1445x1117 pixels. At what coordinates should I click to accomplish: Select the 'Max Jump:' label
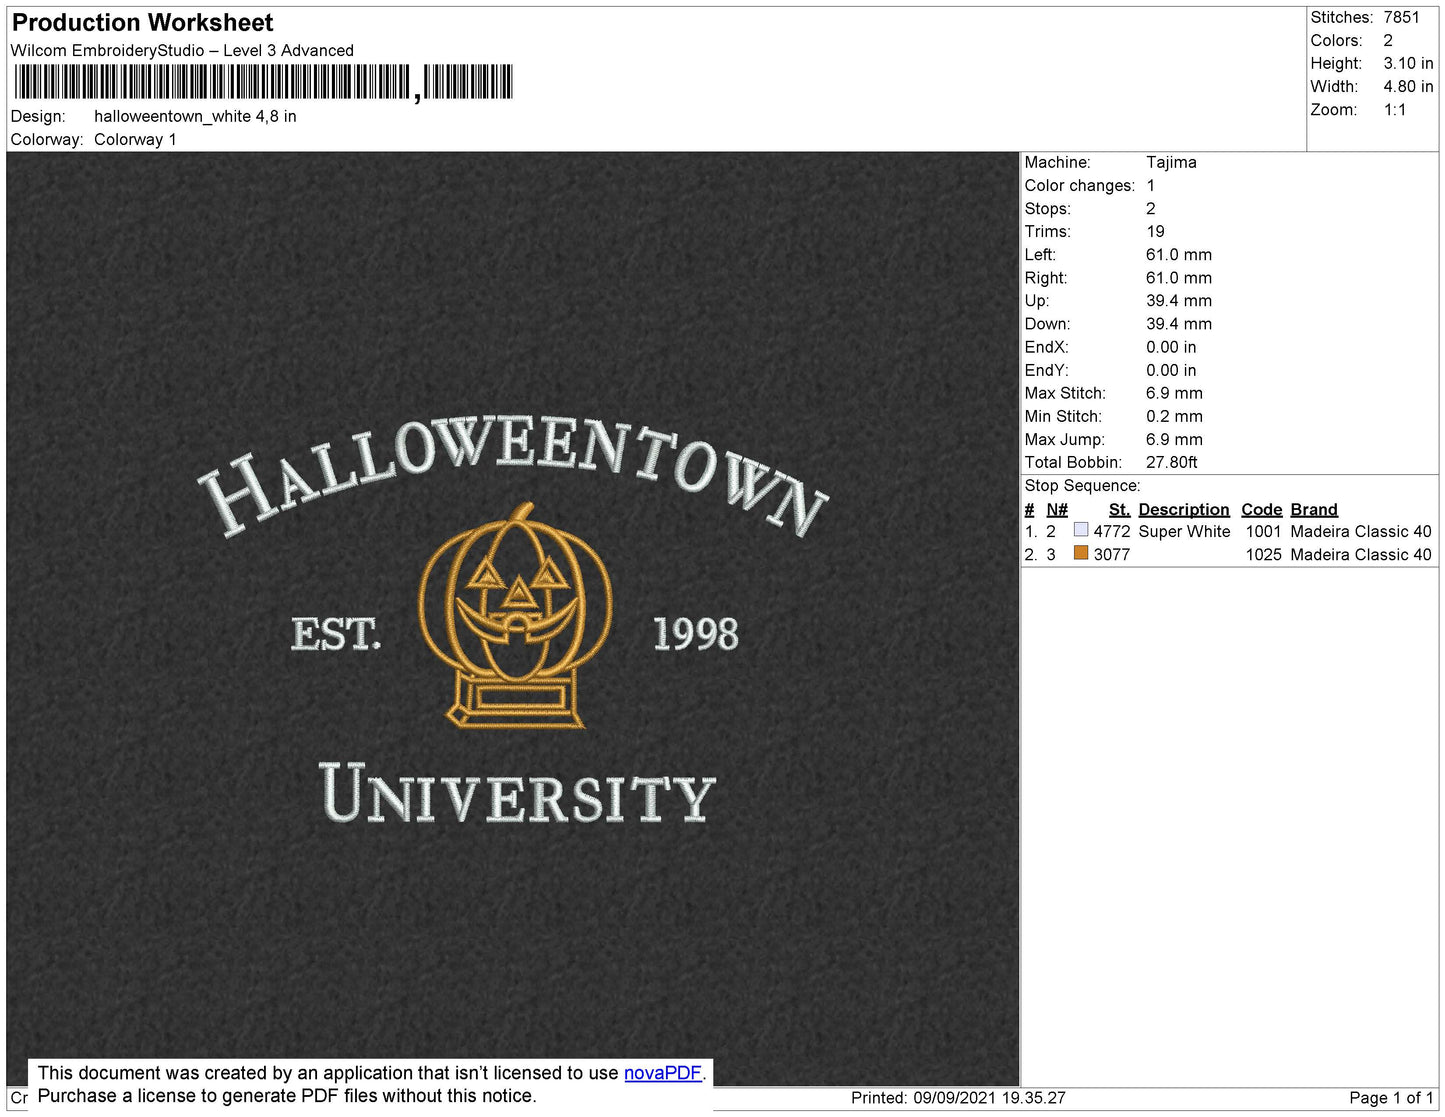tap(1064, 439)
